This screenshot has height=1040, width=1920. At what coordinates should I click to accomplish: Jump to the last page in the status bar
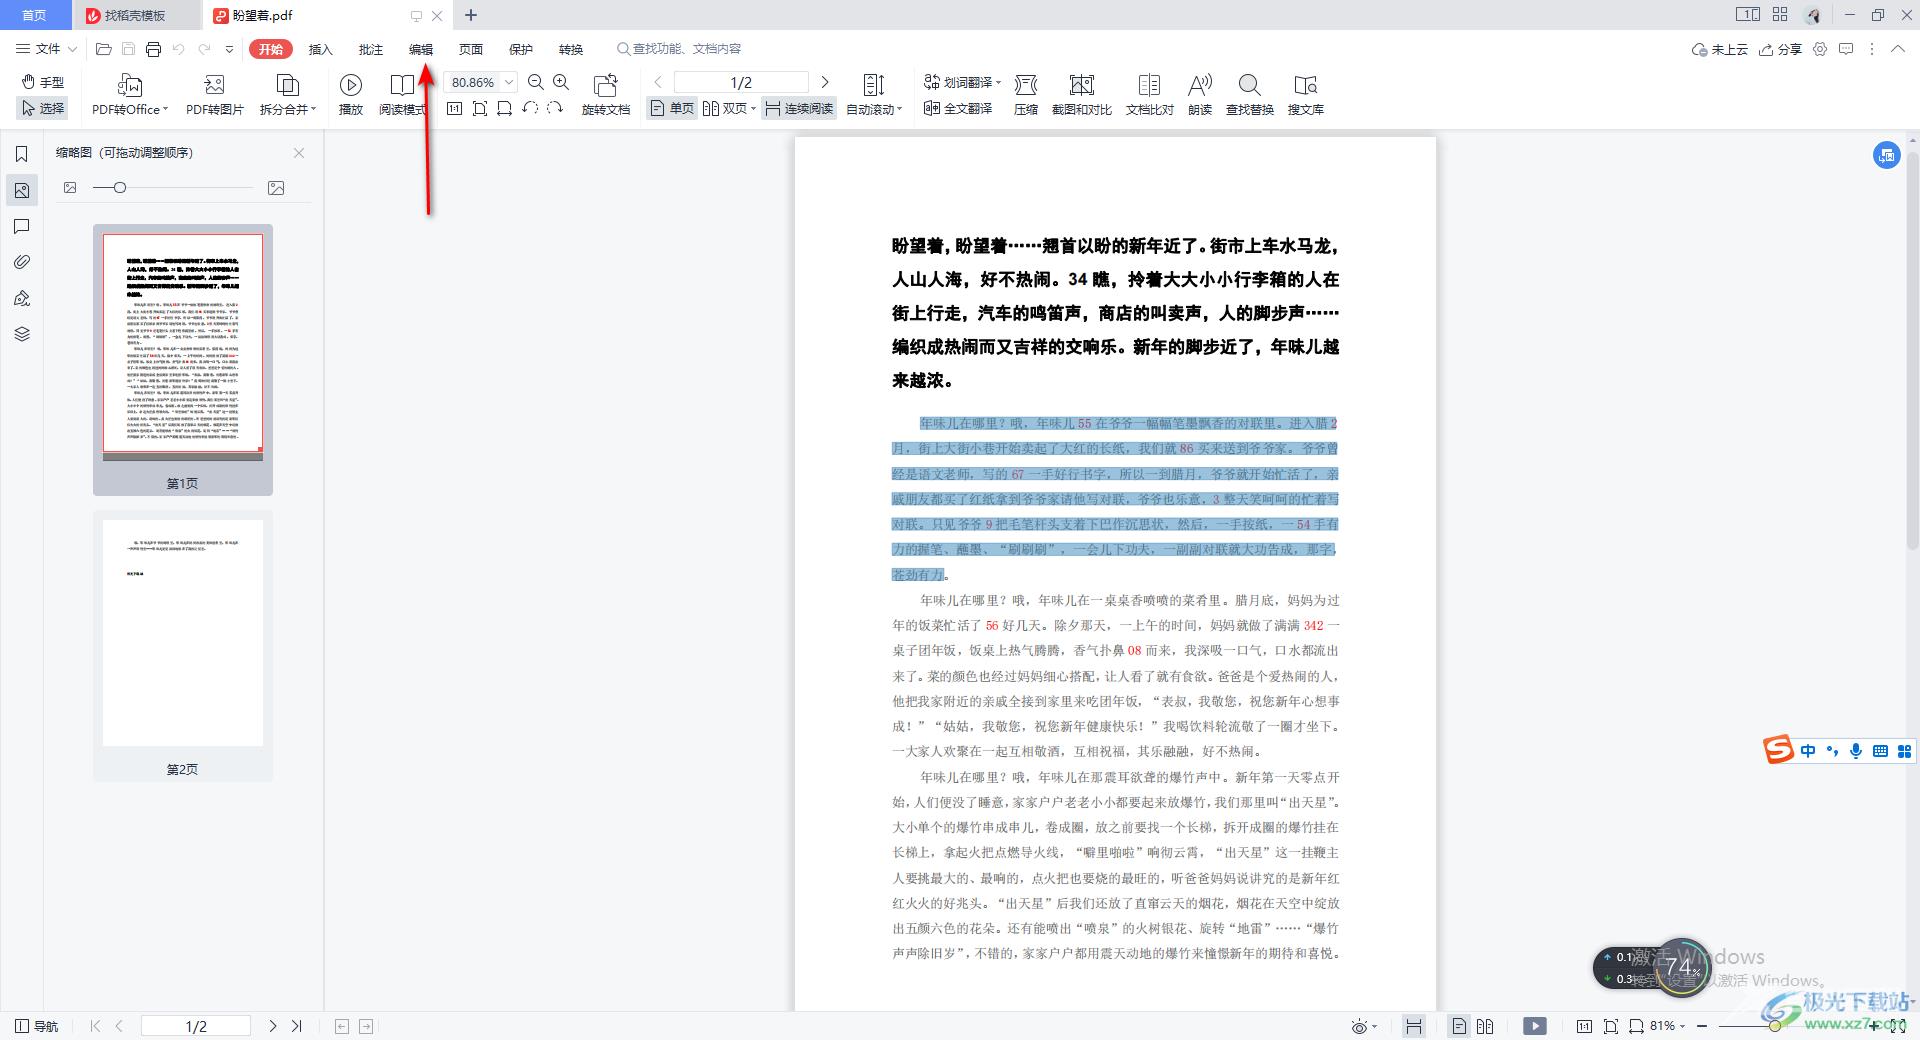click(296, 1026)
